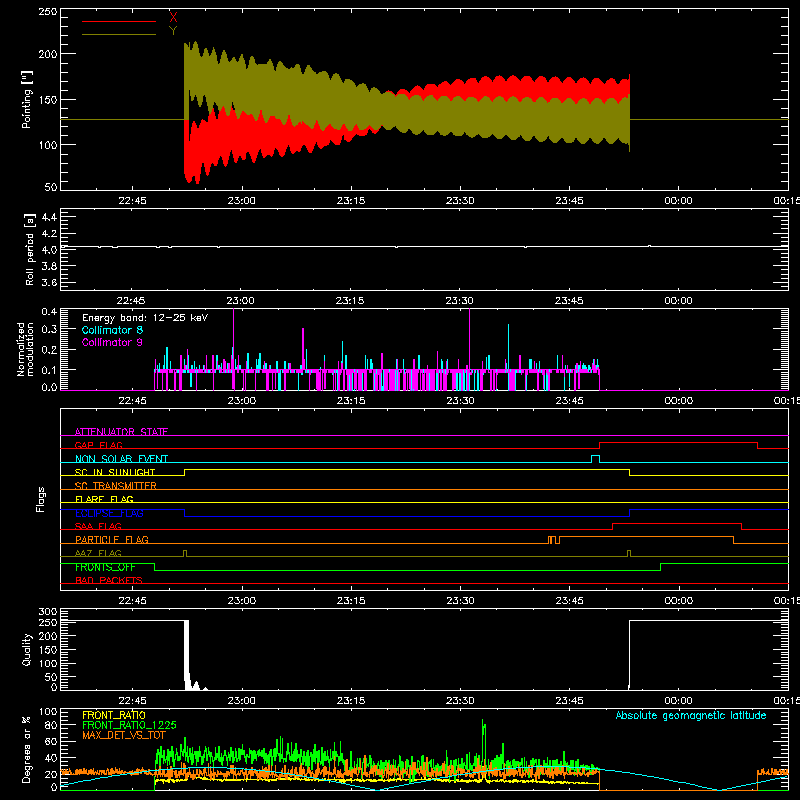The width and height of the screenshot is (800, 800).
Task: Click the 4.0 value on Roll period axis
Action: point(49,250)
